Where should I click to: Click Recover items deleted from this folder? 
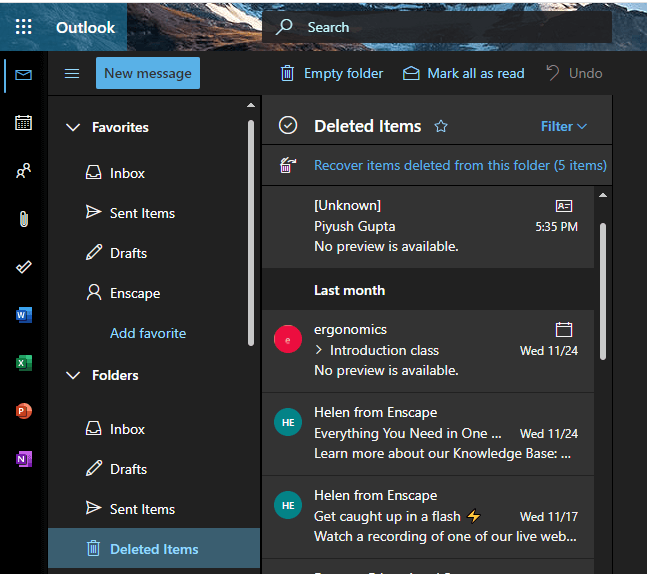coord(460,165)
